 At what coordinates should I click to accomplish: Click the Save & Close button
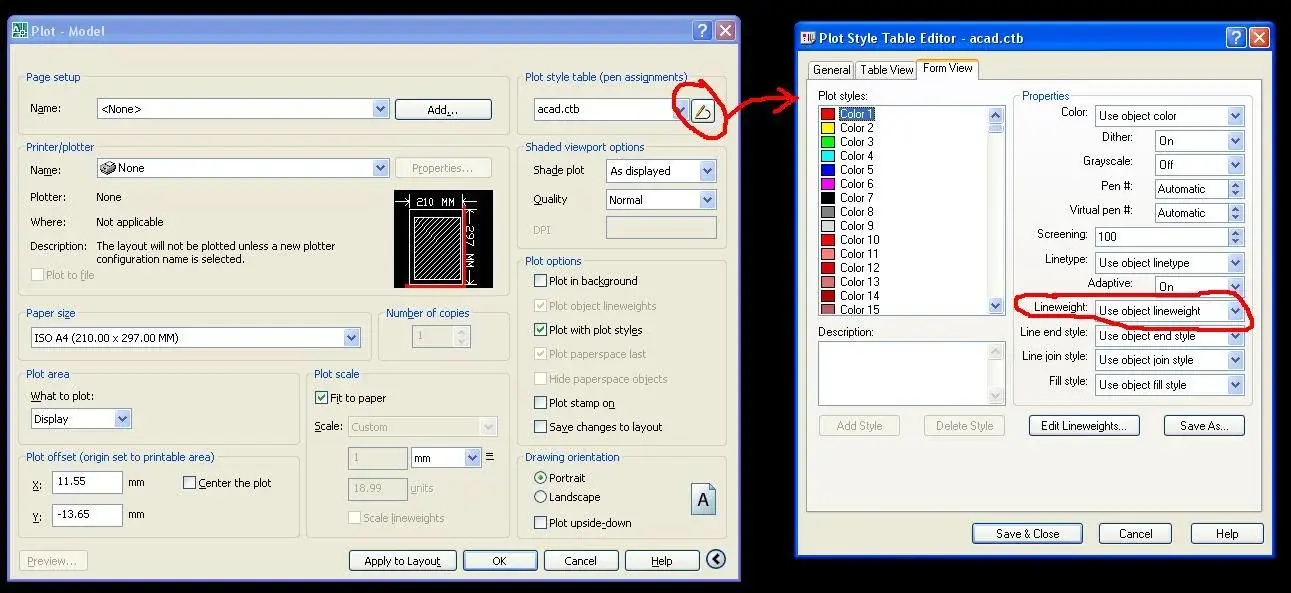1027,534
